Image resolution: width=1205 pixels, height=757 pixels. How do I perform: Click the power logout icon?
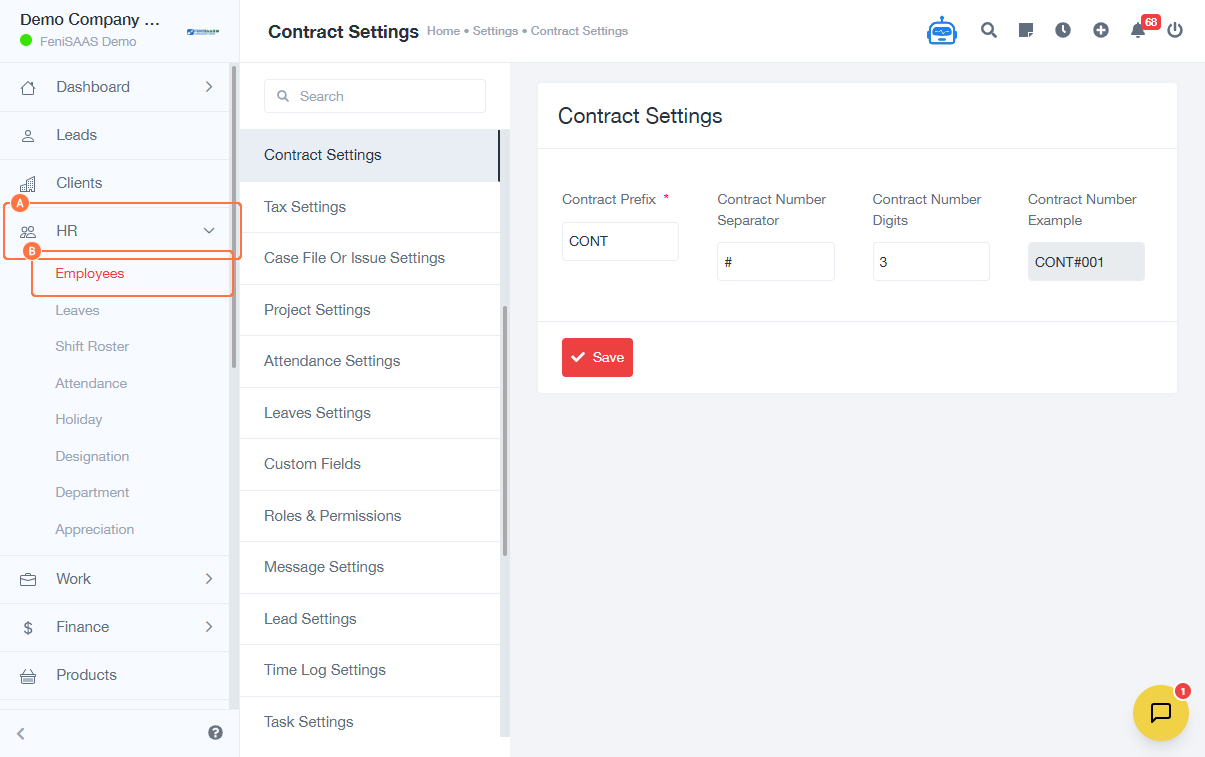(1175, 30)
